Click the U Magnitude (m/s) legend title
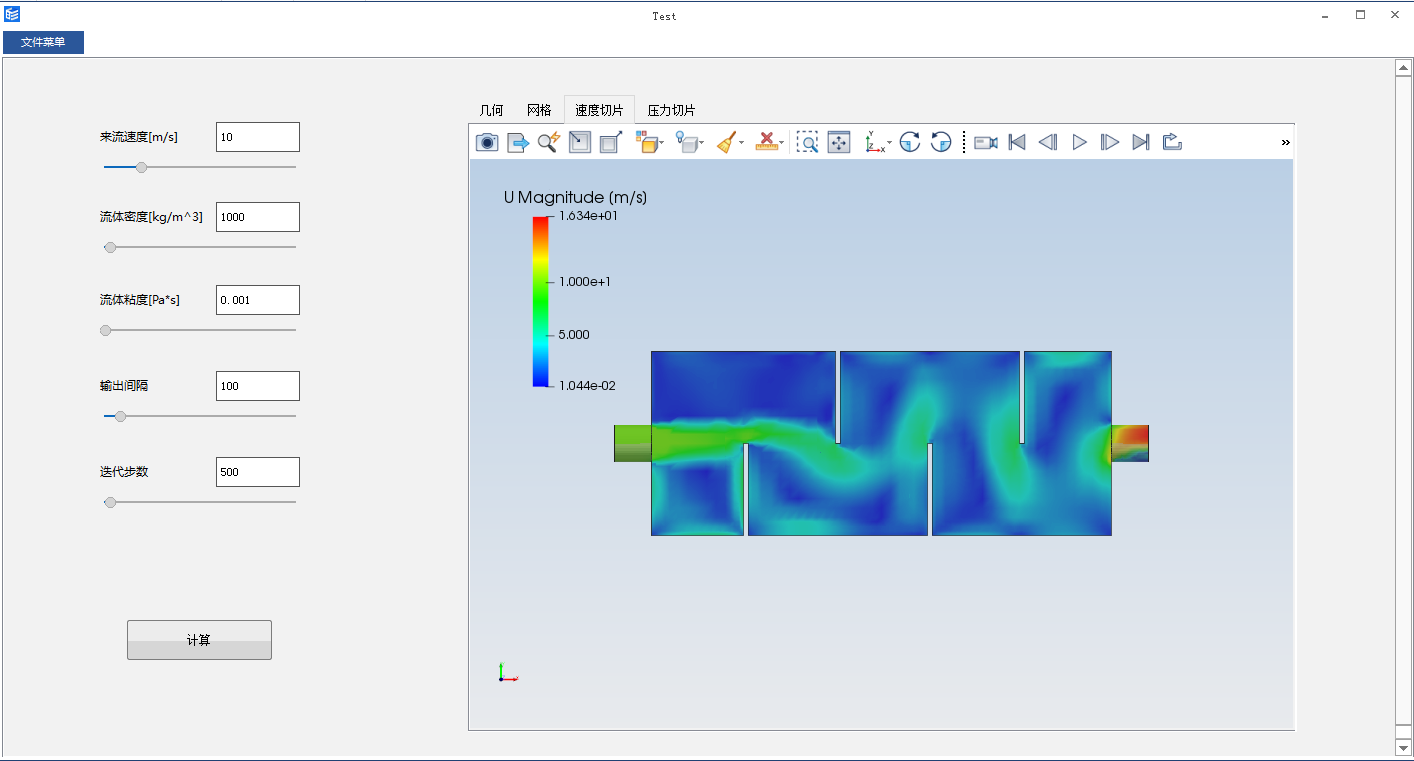This screenshot has width=1414, height=761. pyautogui.click(x=575, y=197)
